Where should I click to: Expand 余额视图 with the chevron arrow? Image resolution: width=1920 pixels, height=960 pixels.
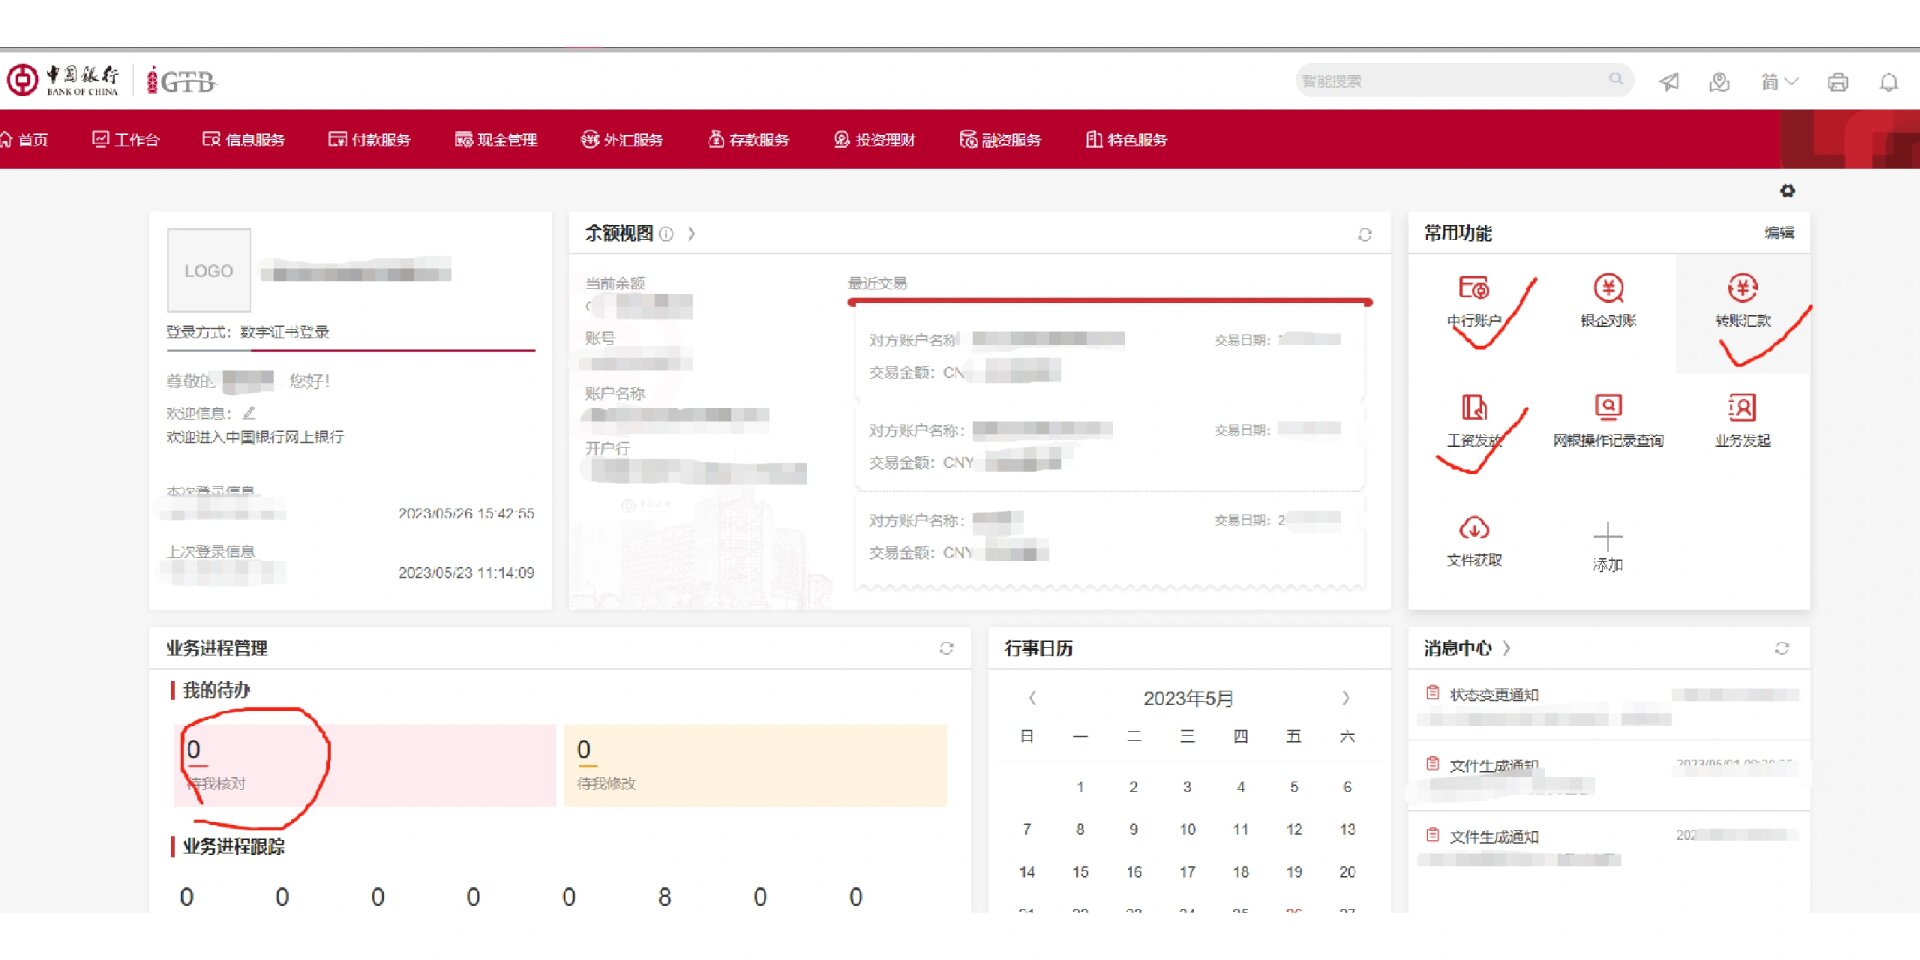[691, 234]
